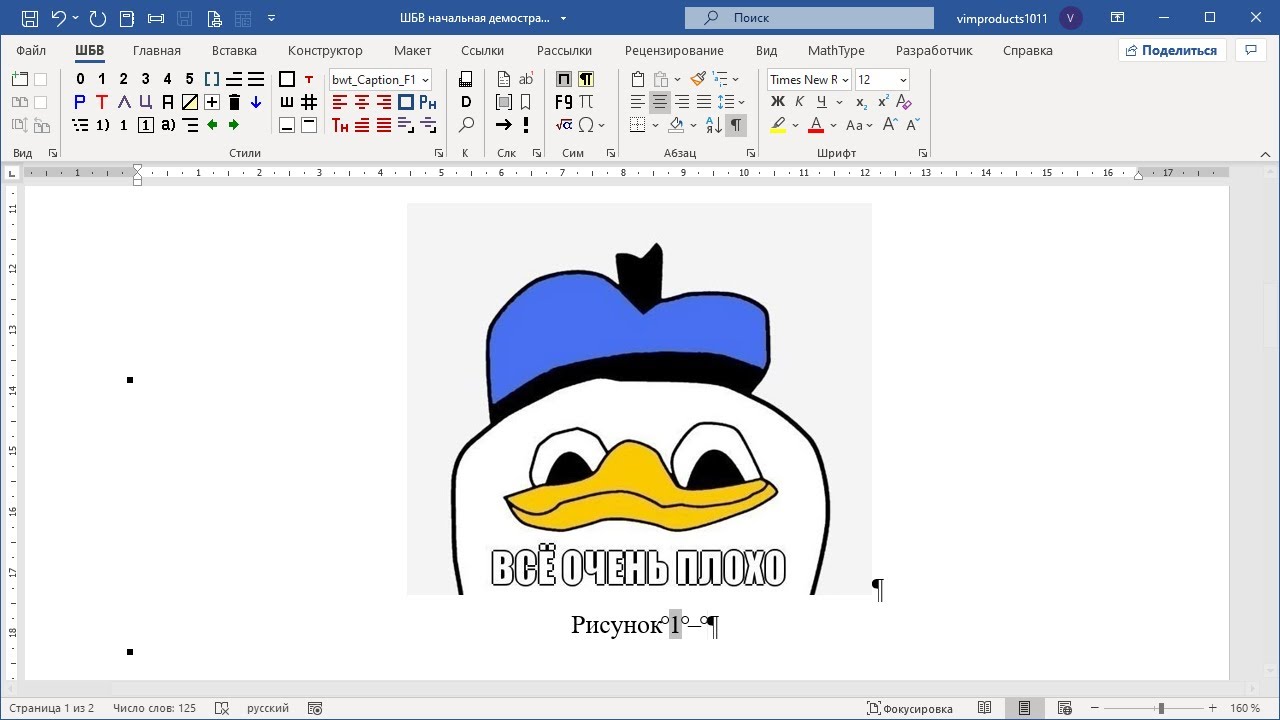
Task: Switch to the Вставка tab
Action: coord(234,50)
